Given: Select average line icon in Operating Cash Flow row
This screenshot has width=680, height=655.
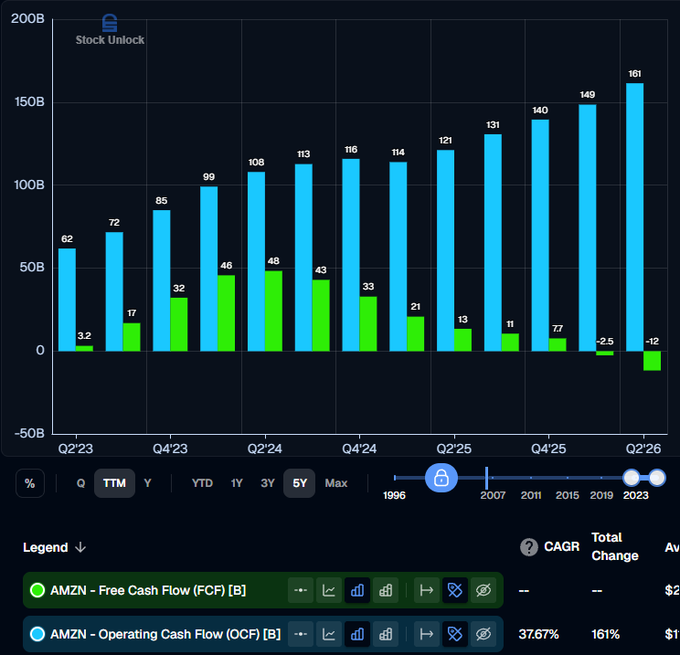Looking at the screenshot, I should tap(301, 634).
